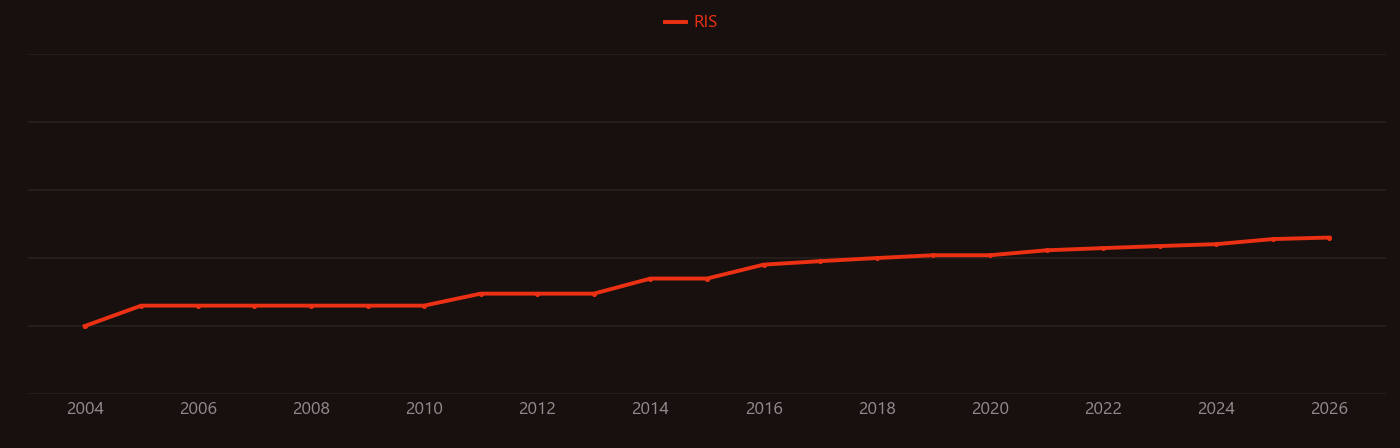This screenshot has height=448, width=1400.
Task: Click the 2016 x-axis label
Action: tap(764, 409)
